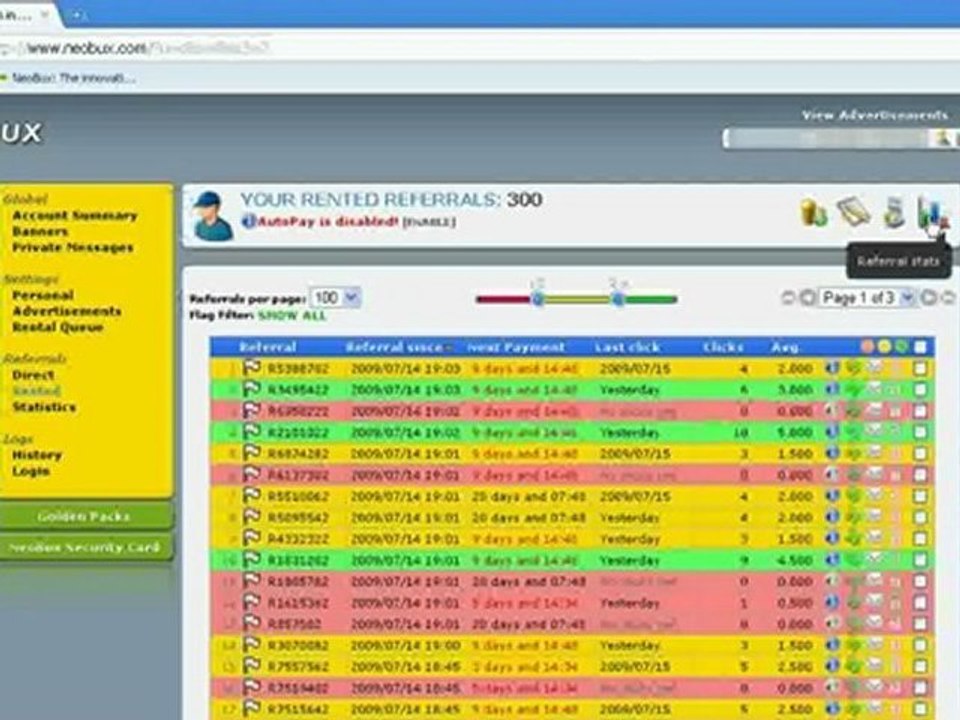Tick the checkbox for referral R3495422
This screenshot has height=720, width=960.
(920, 389)
